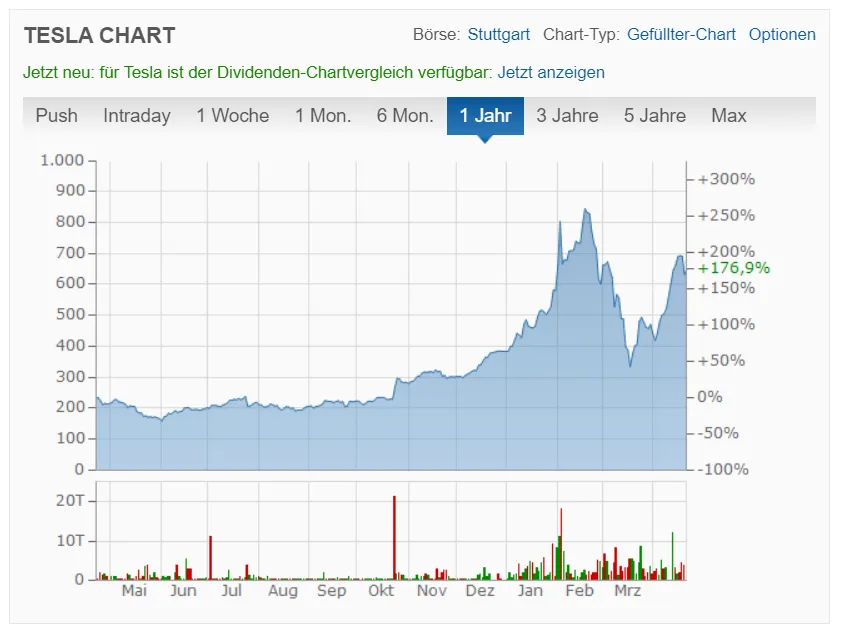Click the TESLA CHART heading
This screenshot has width=843, height=642.
pyautogui.click(x=99, y=35)
